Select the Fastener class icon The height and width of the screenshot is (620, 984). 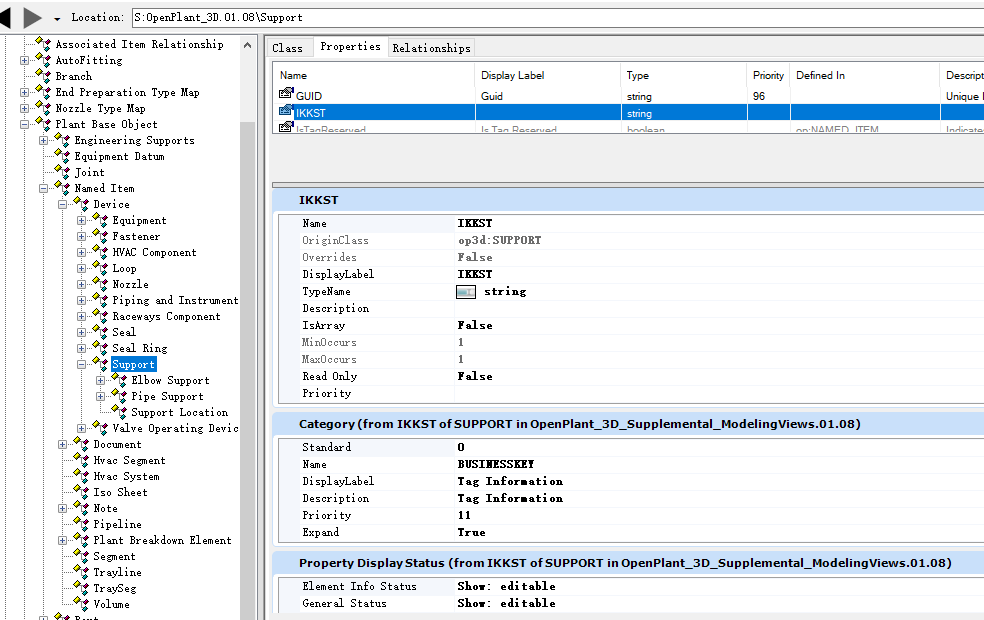pos(100,236)
